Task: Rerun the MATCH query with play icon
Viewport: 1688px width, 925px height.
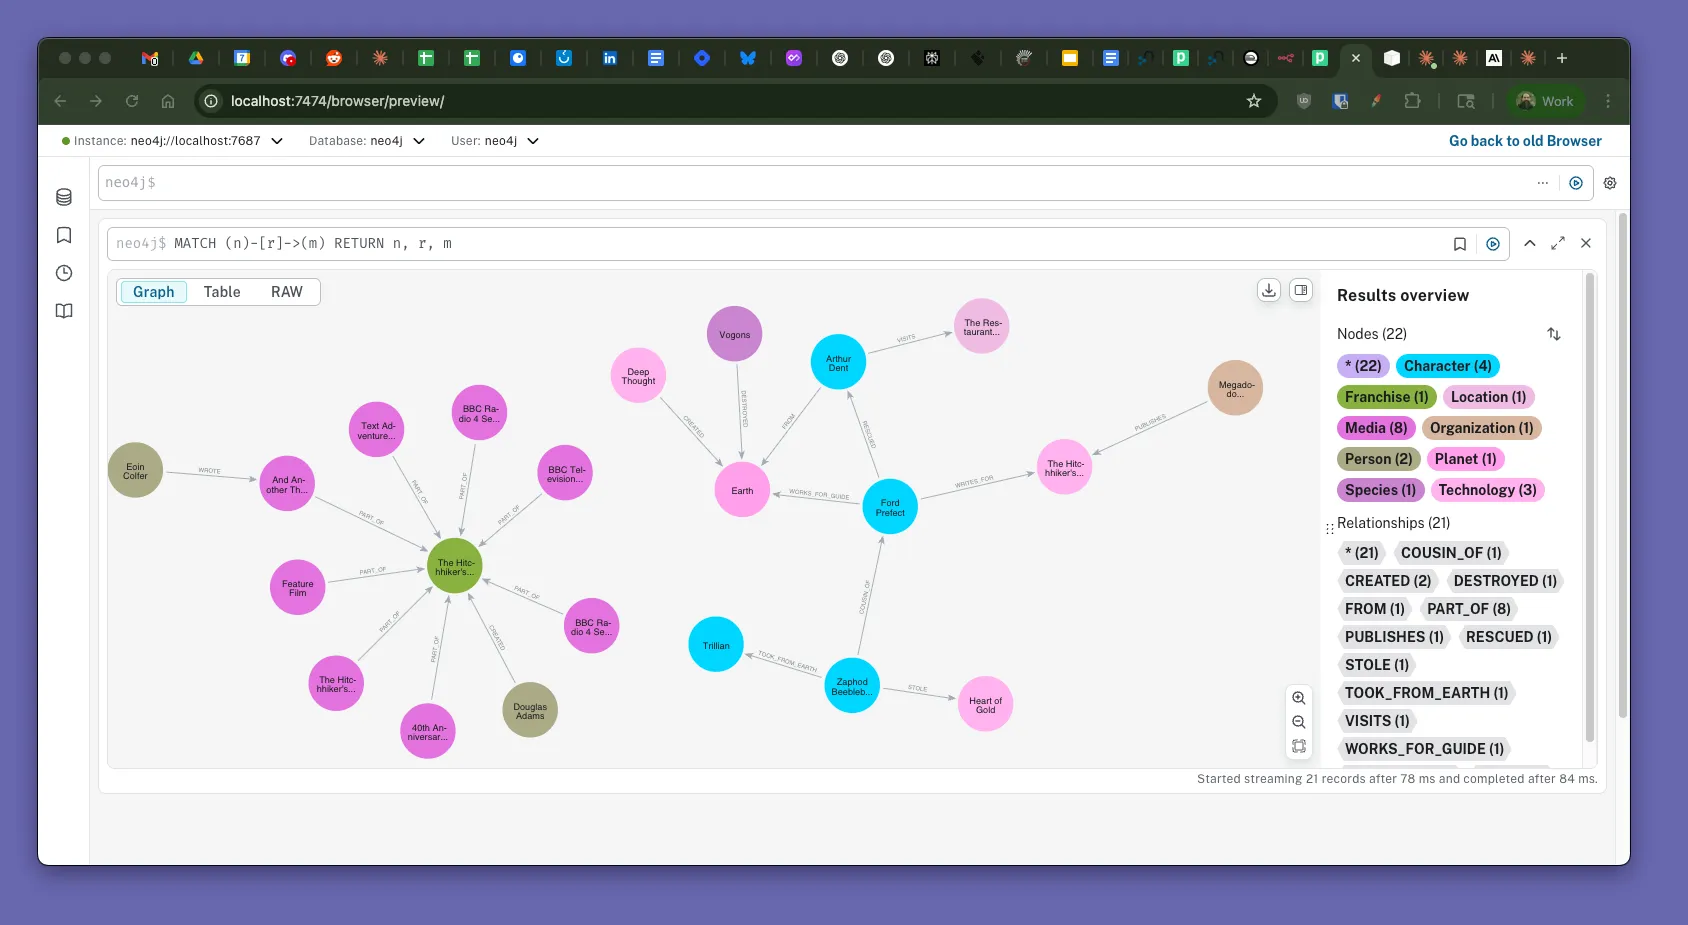Action: click(1493, 244)
